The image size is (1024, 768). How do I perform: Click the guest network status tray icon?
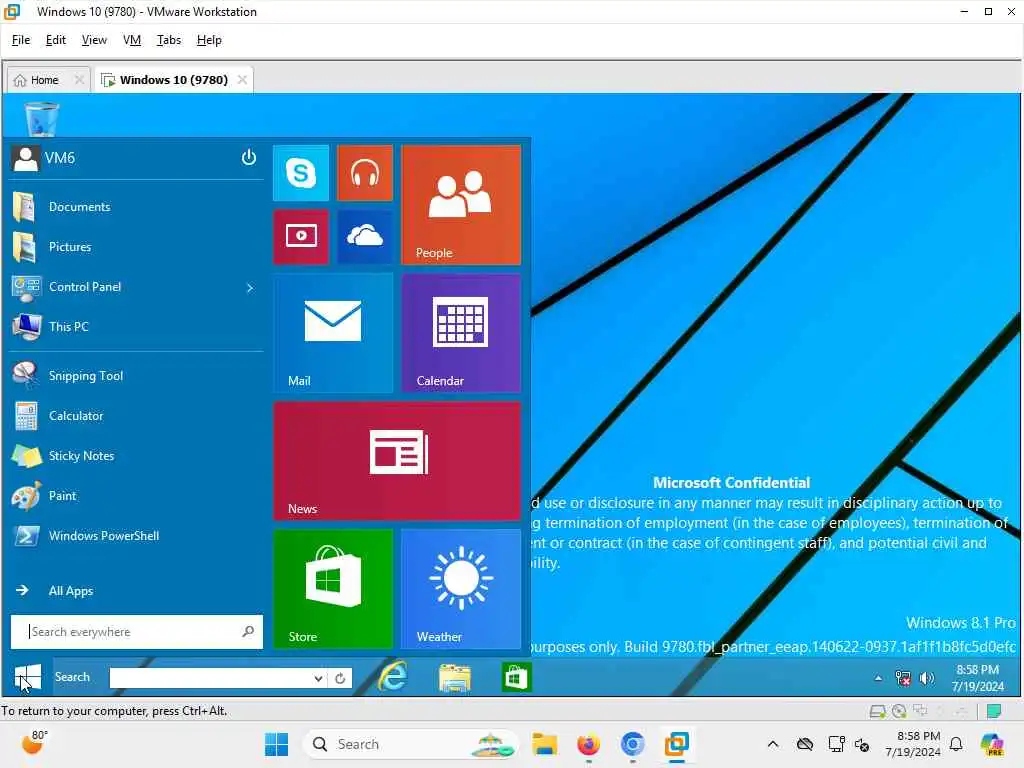click(x=903, y=679)
